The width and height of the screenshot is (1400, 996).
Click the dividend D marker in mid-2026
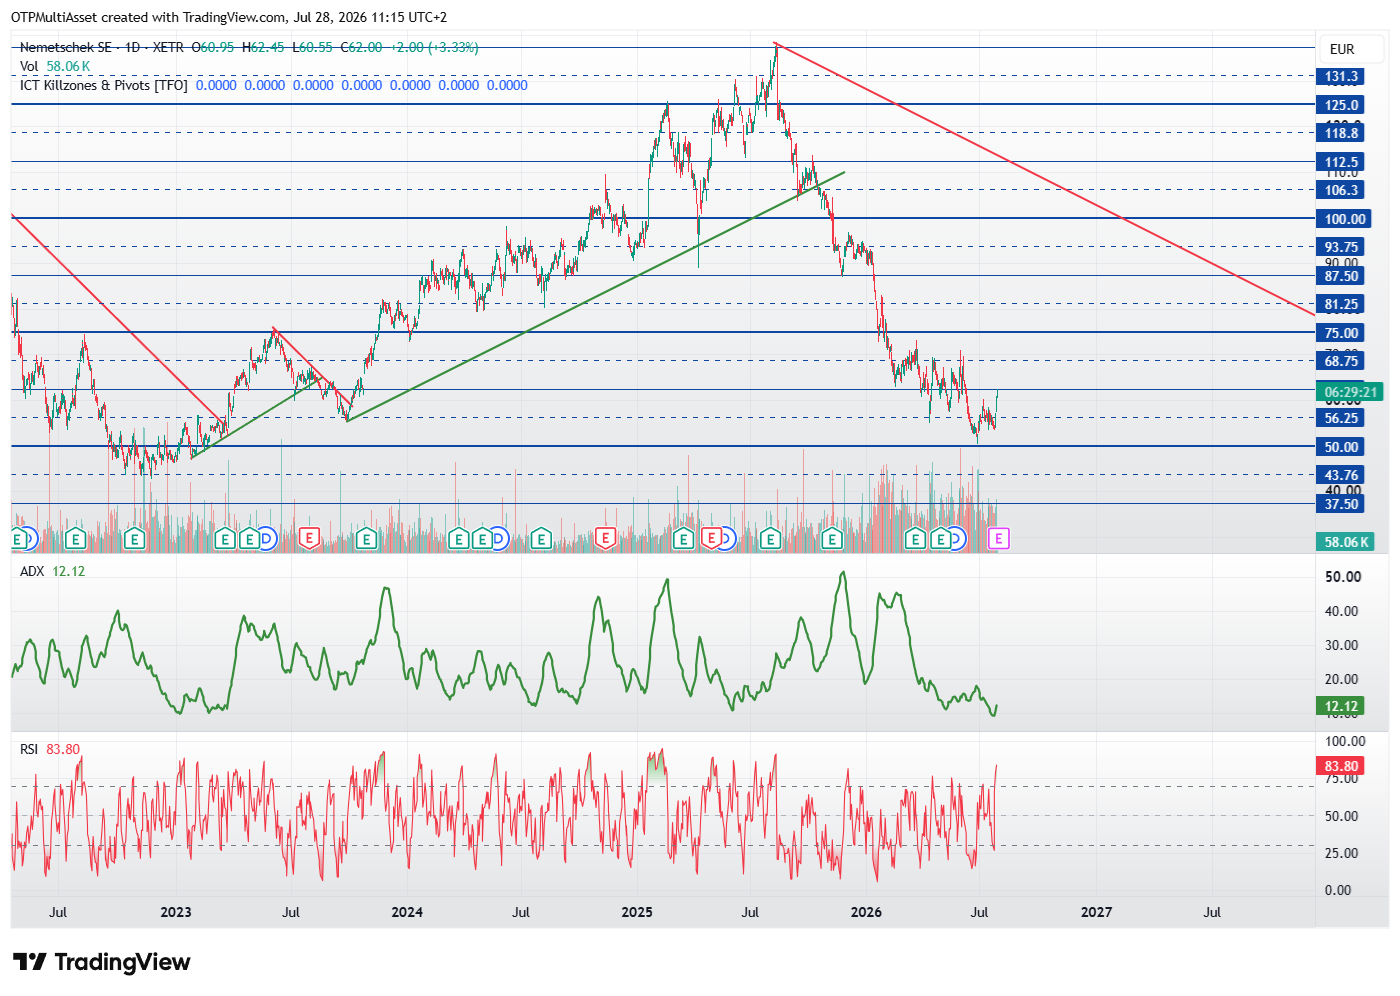[955, 539]
